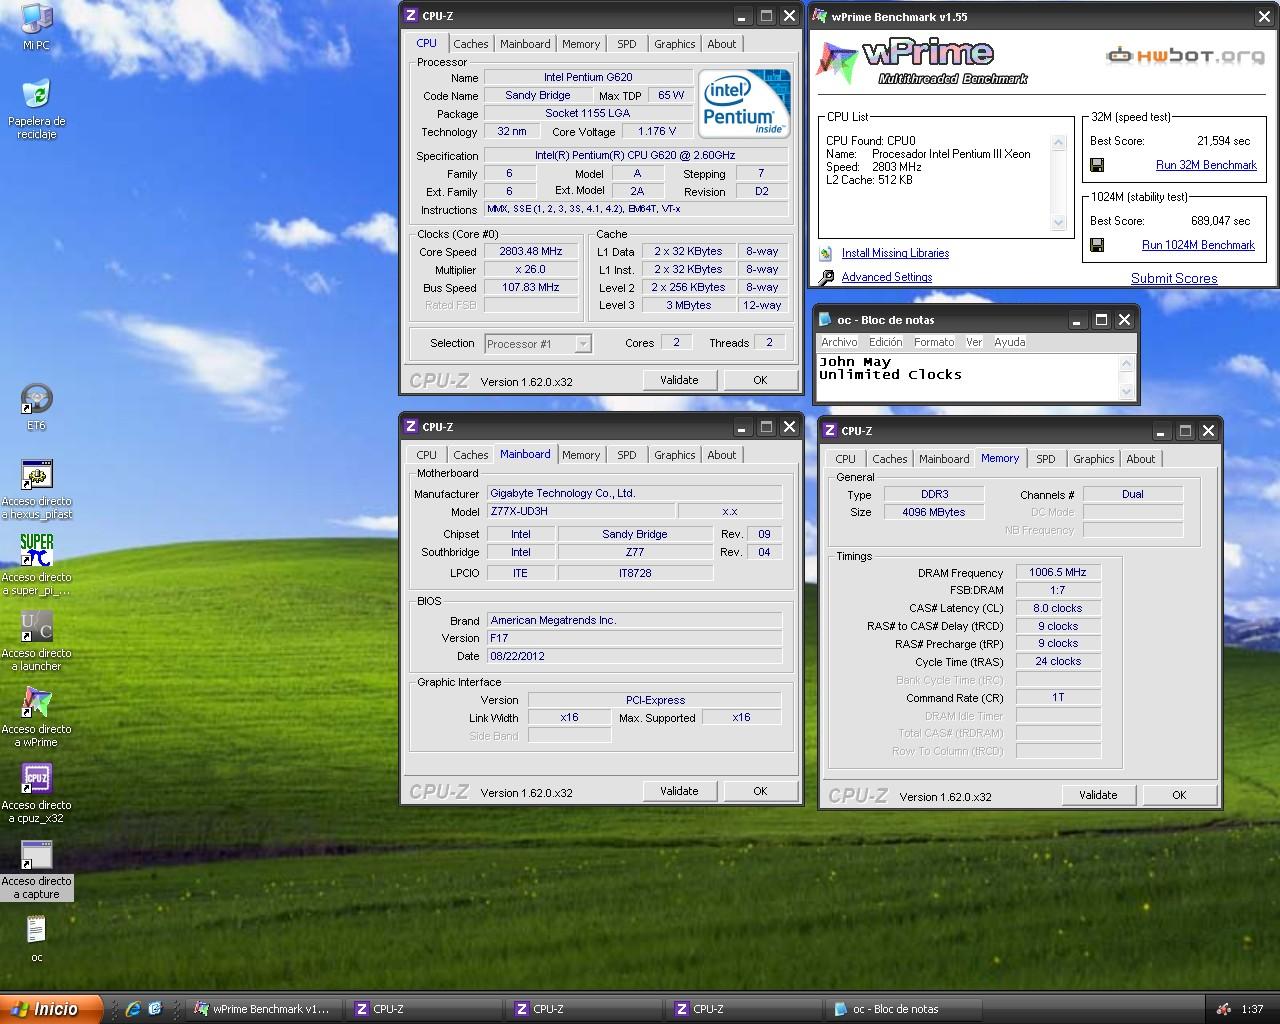Click the Core Voltage 1.176 V value
The height and width of the screenshot is (1024, 1280).
[657, 131]
